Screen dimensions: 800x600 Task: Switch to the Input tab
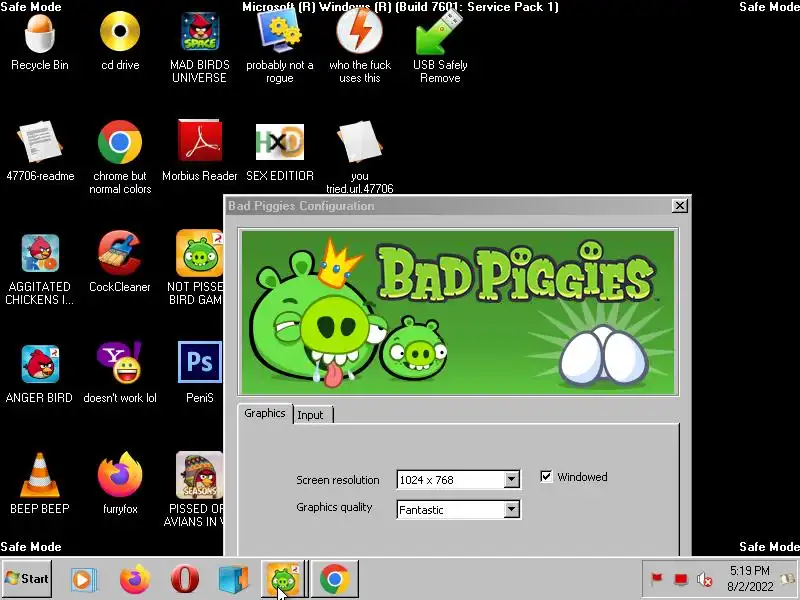313,415
